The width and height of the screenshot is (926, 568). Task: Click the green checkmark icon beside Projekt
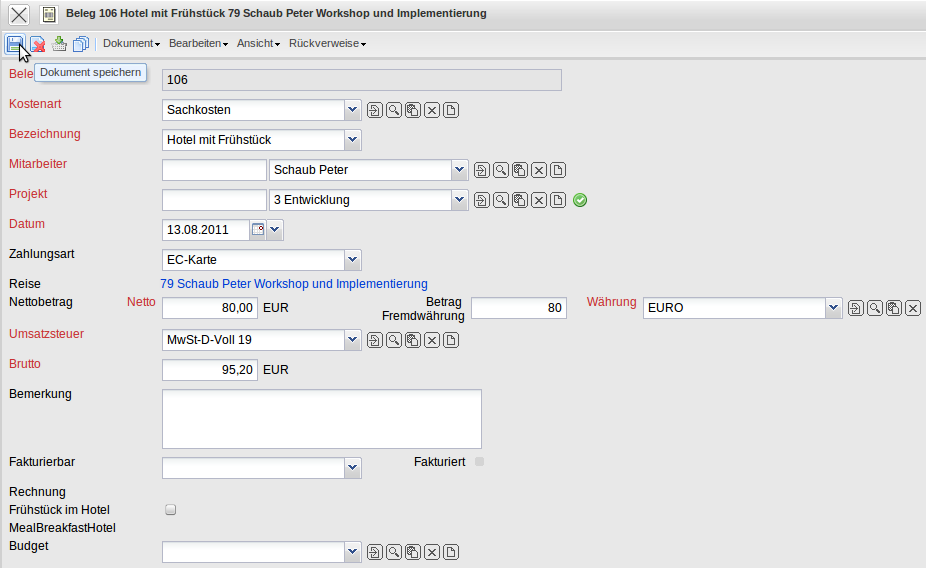click(x=580, y=200)
